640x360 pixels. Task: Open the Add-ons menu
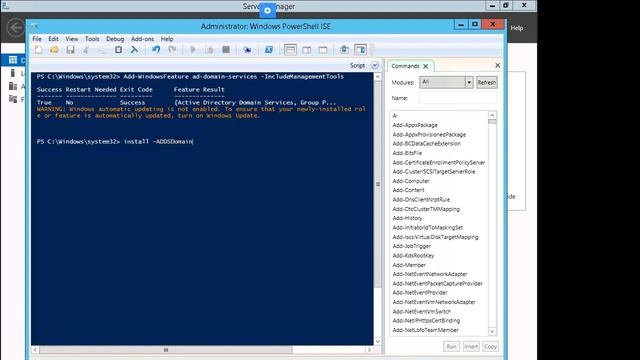click(x=142, y=39)
